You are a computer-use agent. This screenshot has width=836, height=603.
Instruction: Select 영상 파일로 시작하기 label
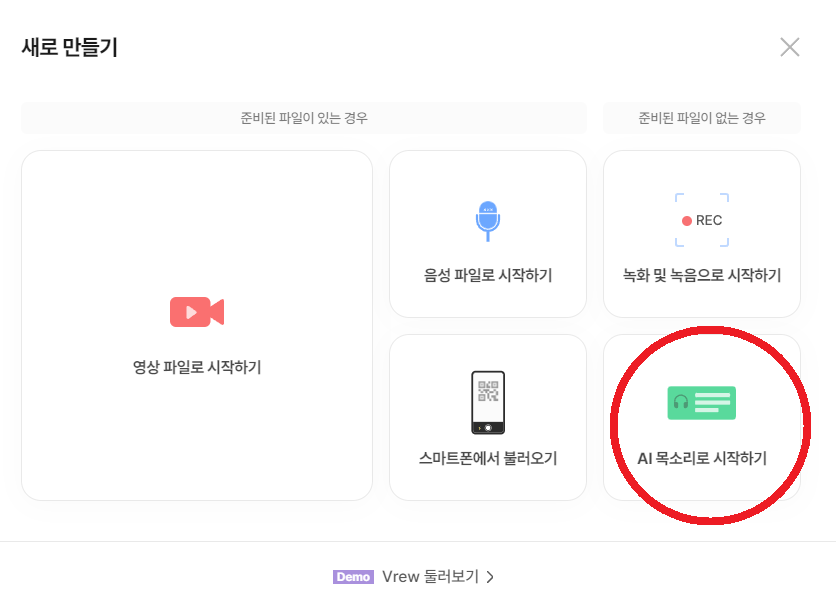pyautogui.click(x=197, y=367)
